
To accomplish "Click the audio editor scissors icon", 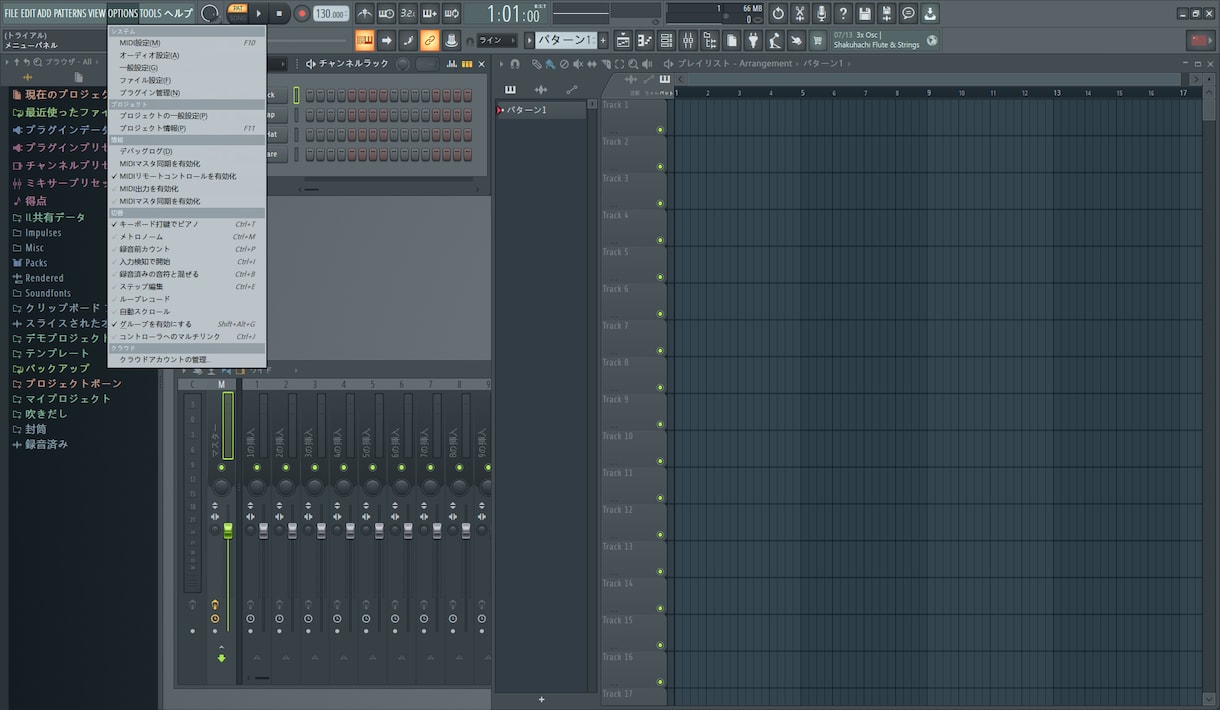I will pos(800,13).
